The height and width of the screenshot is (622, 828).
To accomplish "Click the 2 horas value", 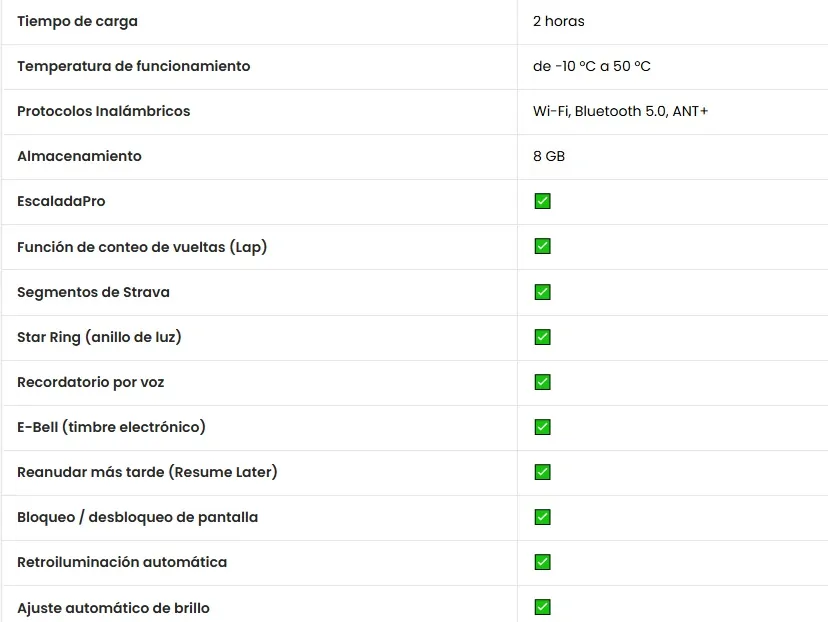I will (x=559, y=21).
